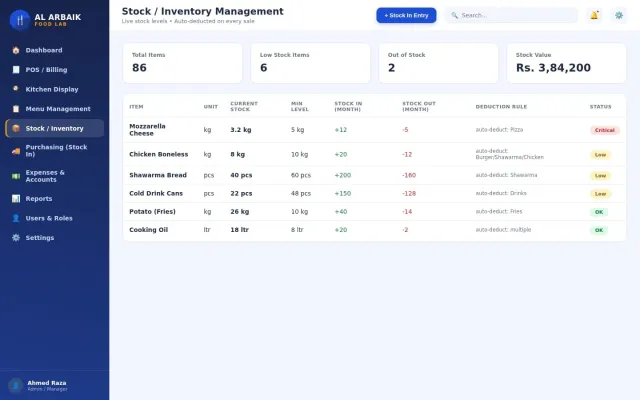Open Reports in the sidebar

(39, 199)
